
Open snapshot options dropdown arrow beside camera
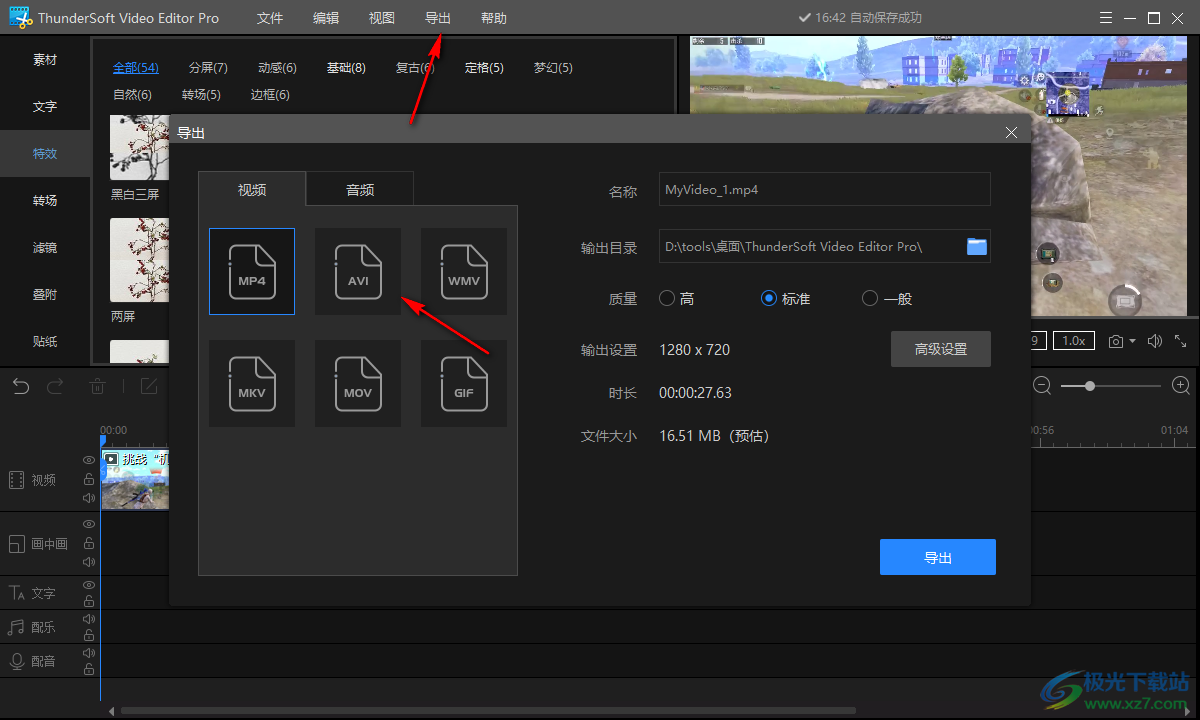[x=1133, y=341]
